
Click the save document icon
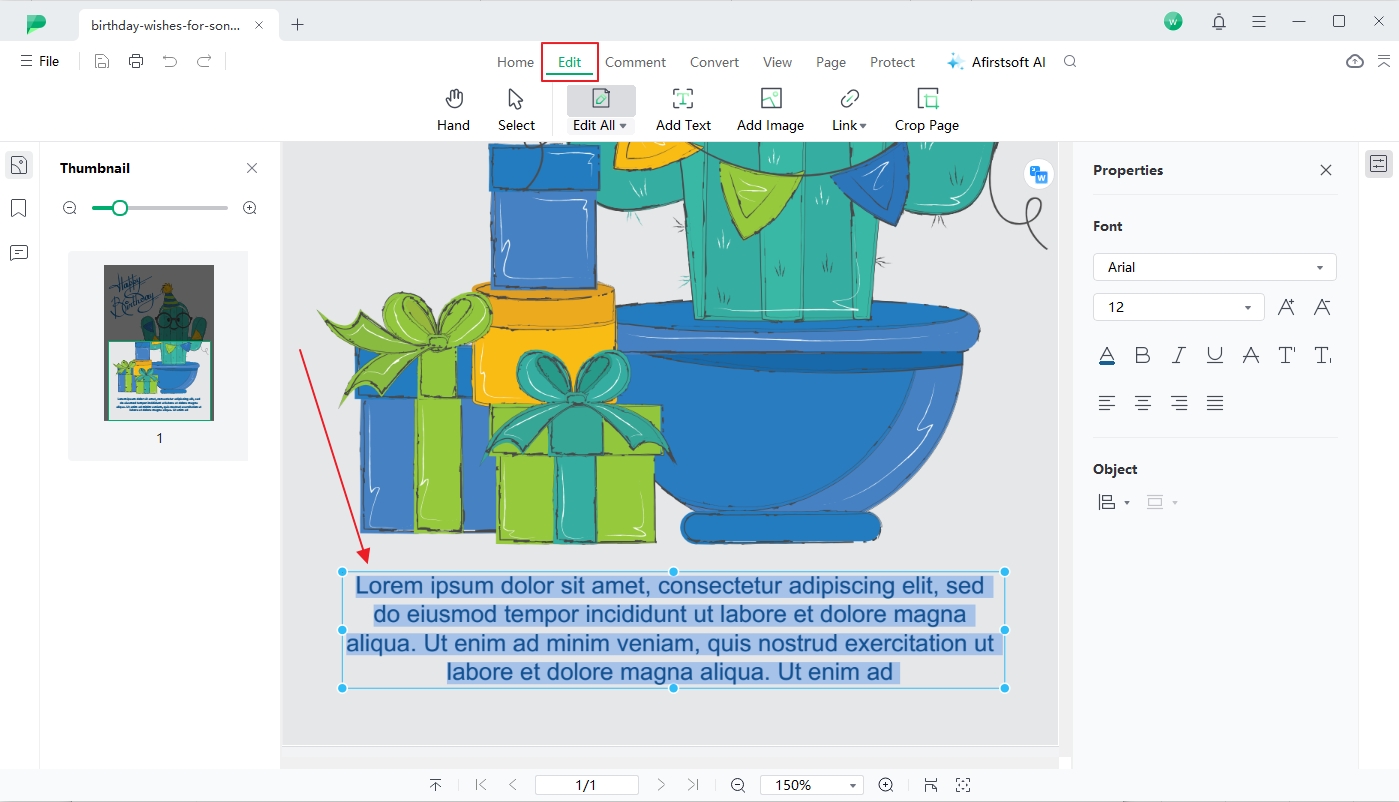pos(102,61)
